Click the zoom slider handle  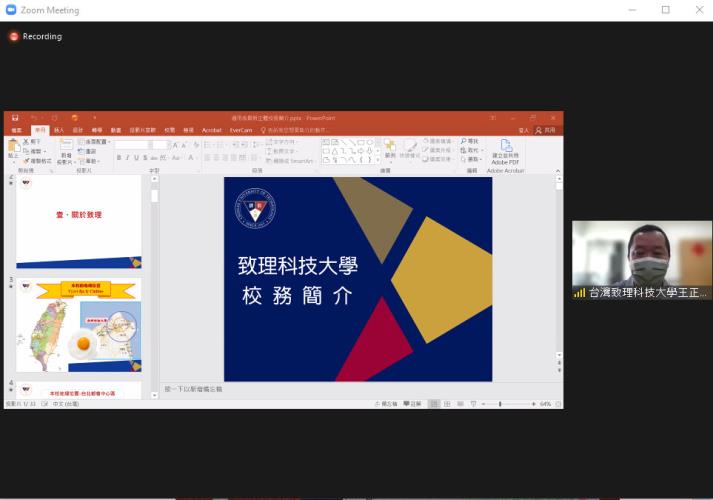coord(500,404)
